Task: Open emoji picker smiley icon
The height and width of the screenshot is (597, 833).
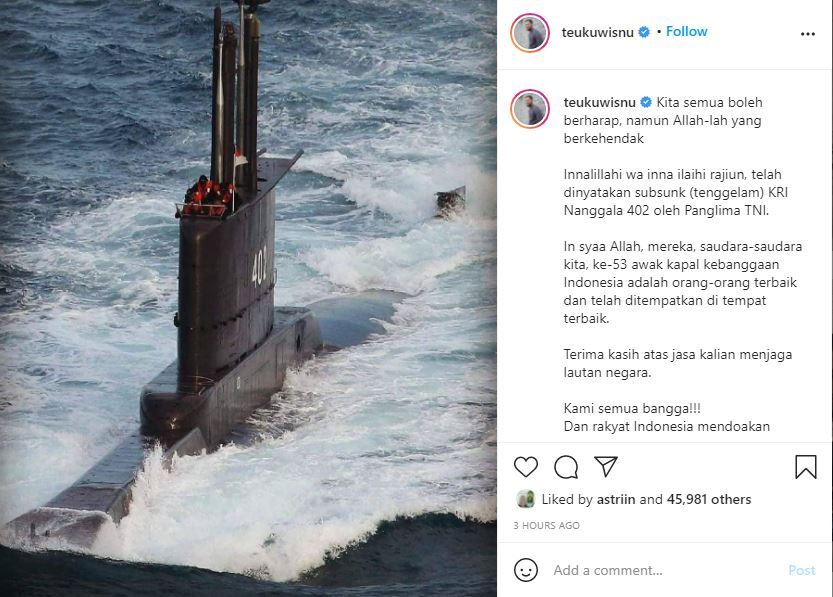Action: (x=526, y=570)
